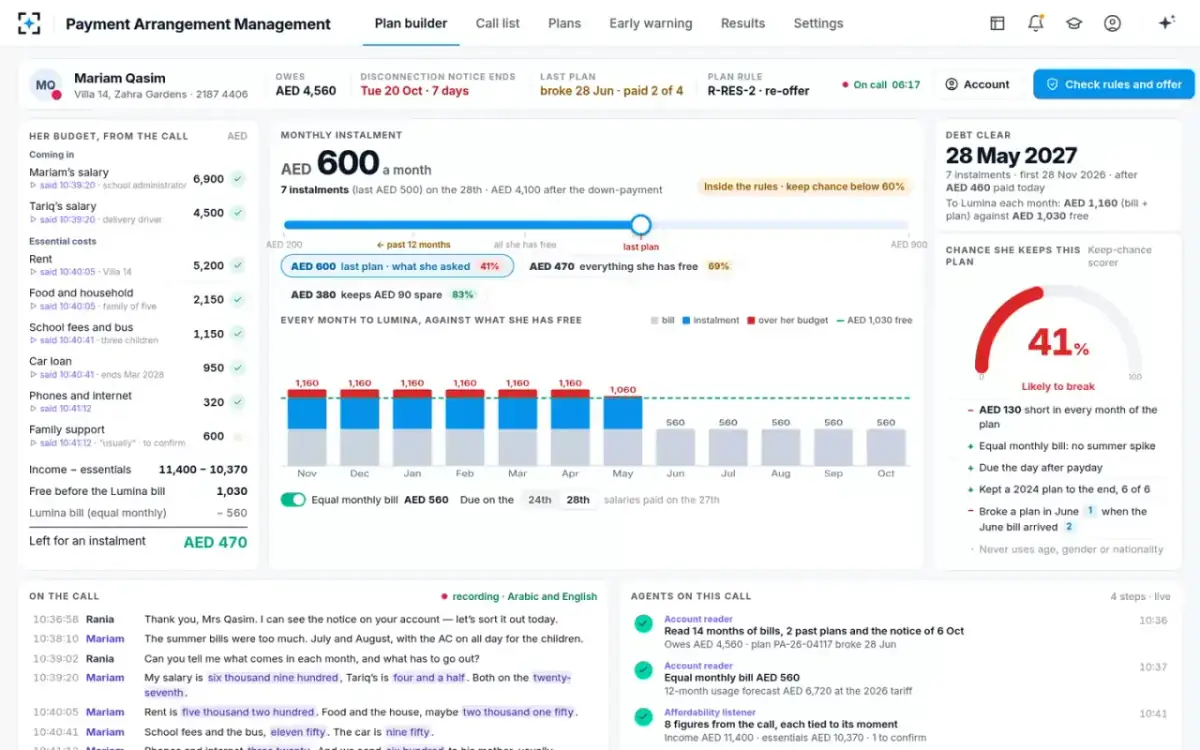
Task: Open reference 2 beside 'June bill arrived'
Action: point(1069,527)
